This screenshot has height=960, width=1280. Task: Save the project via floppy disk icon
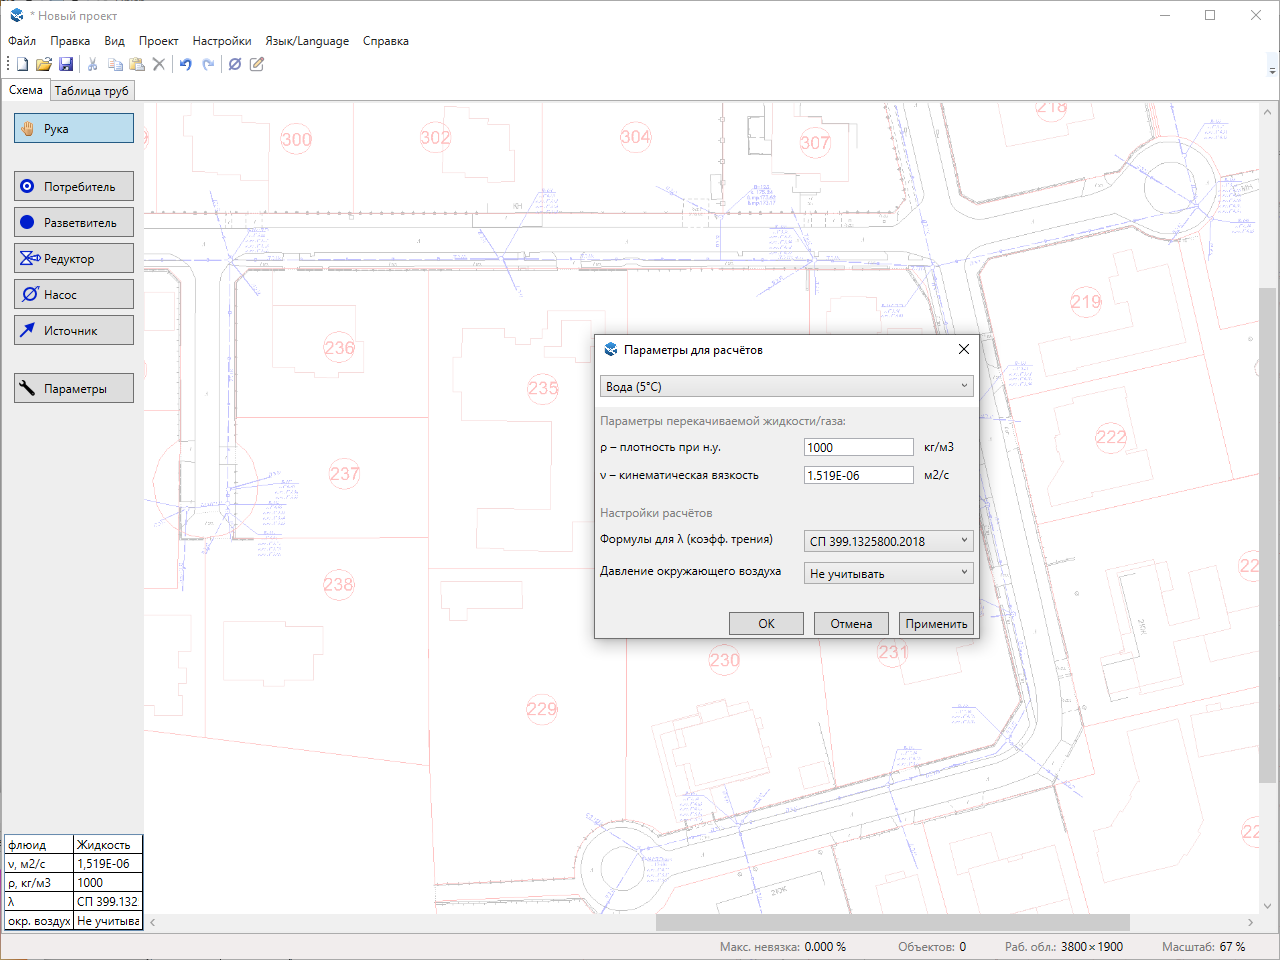(x=66, y=64)
